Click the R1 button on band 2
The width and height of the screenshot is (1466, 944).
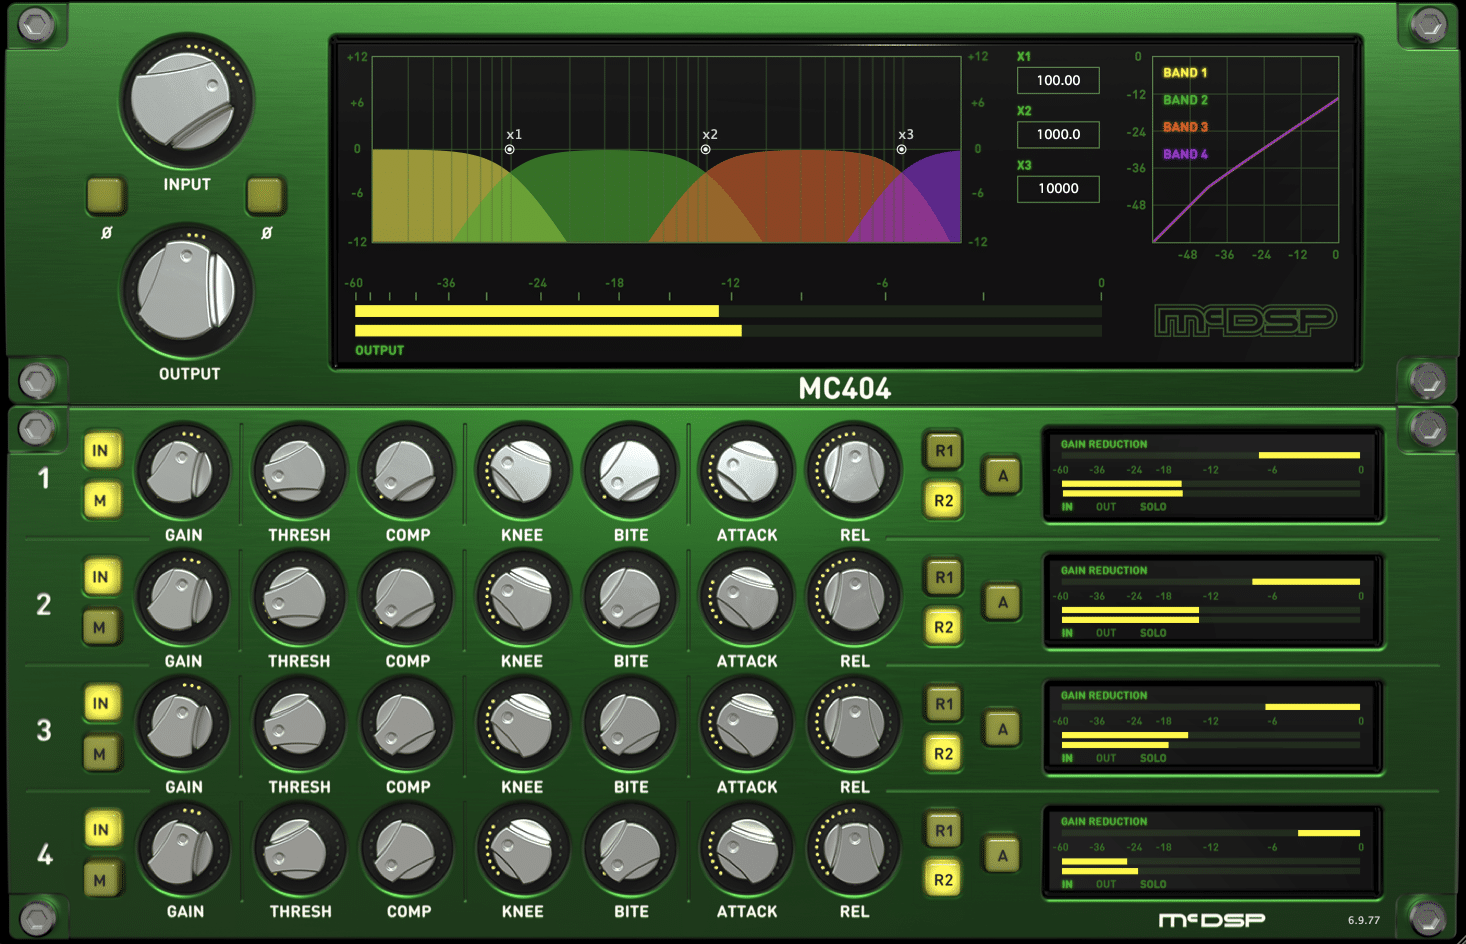[943, 577]
